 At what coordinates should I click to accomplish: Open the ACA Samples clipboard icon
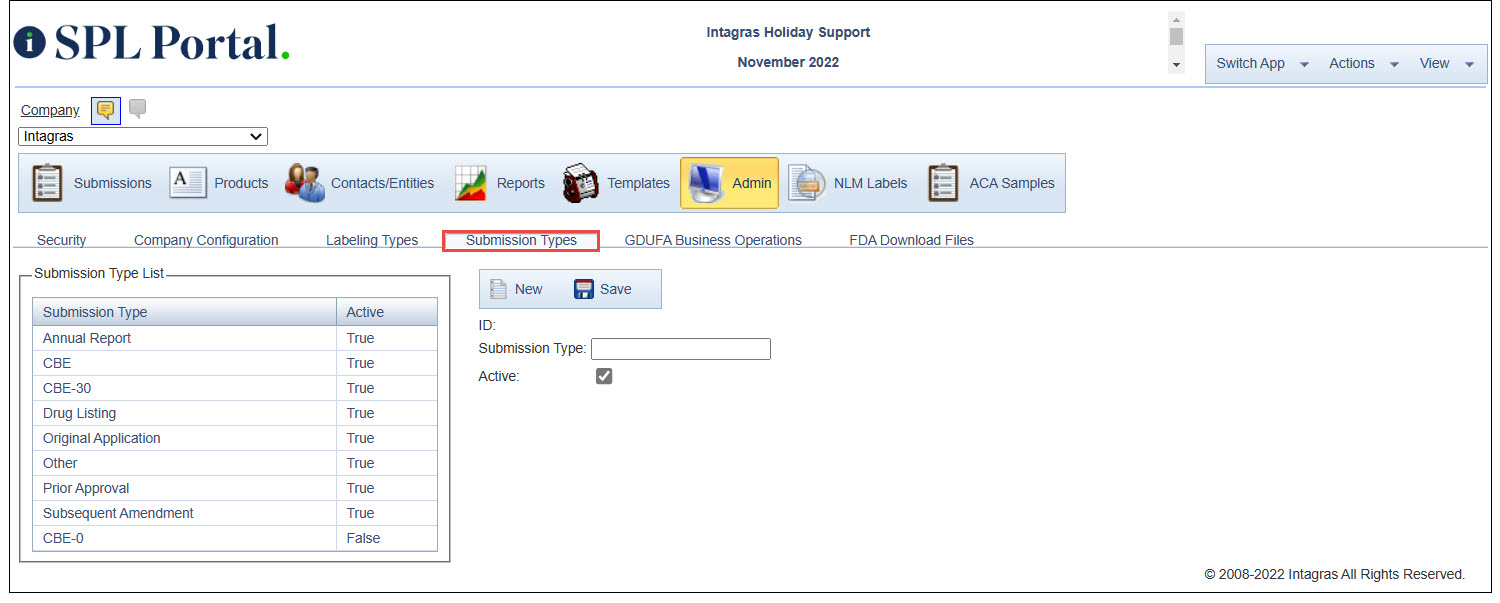point(943,183)
